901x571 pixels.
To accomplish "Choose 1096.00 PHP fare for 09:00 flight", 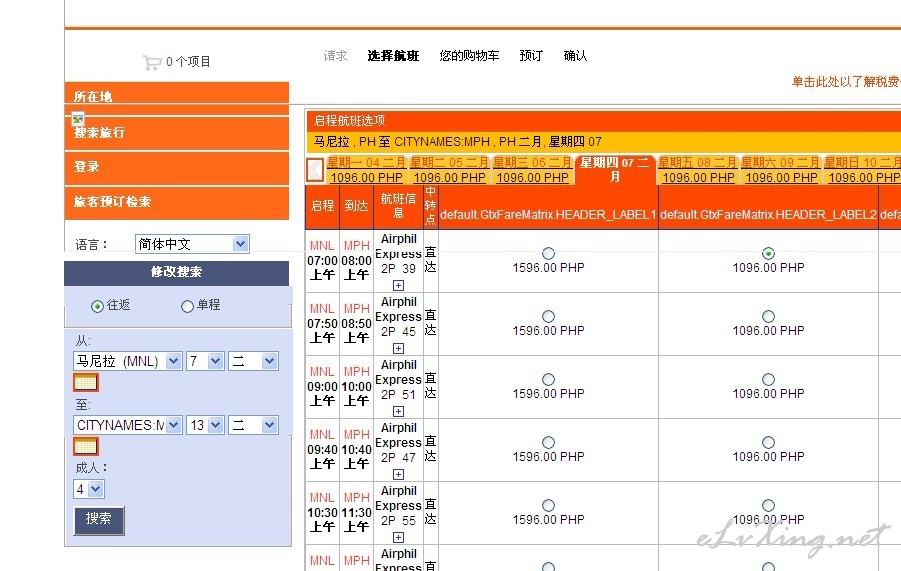I will tap(768, 380).
